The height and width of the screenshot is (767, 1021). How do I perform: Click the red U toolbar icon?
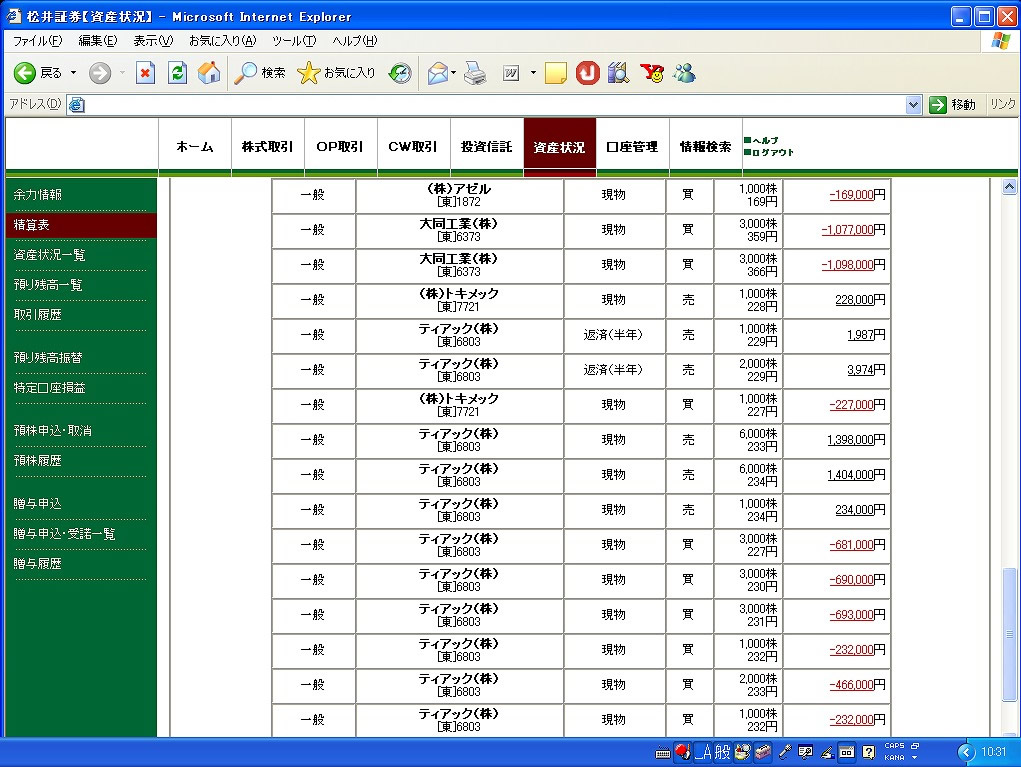pyautogui.click(x=587, y=73)
